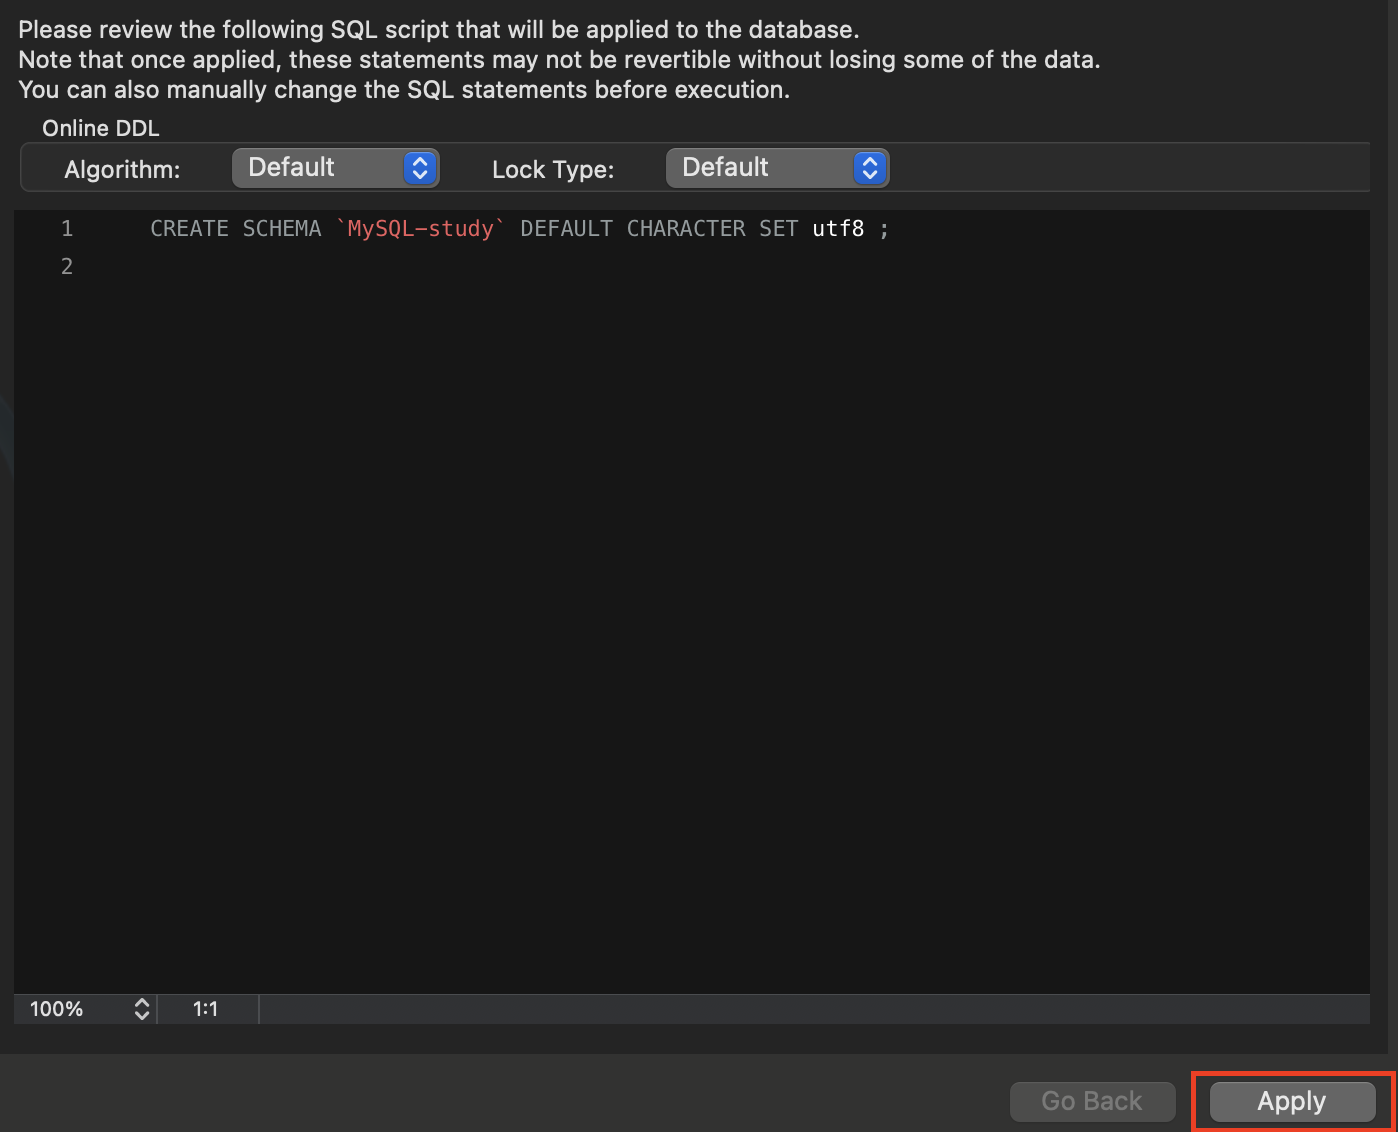Screen dimensions: 1398x1132
Task: Click line number 2 in the editor gutter
Action: click(67, 266)
